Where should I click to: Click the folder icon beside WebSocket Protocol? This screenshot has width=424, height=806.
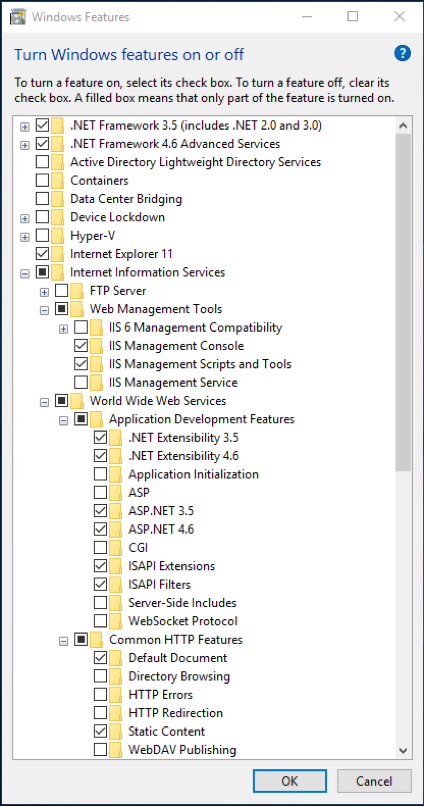coord(116,621)
